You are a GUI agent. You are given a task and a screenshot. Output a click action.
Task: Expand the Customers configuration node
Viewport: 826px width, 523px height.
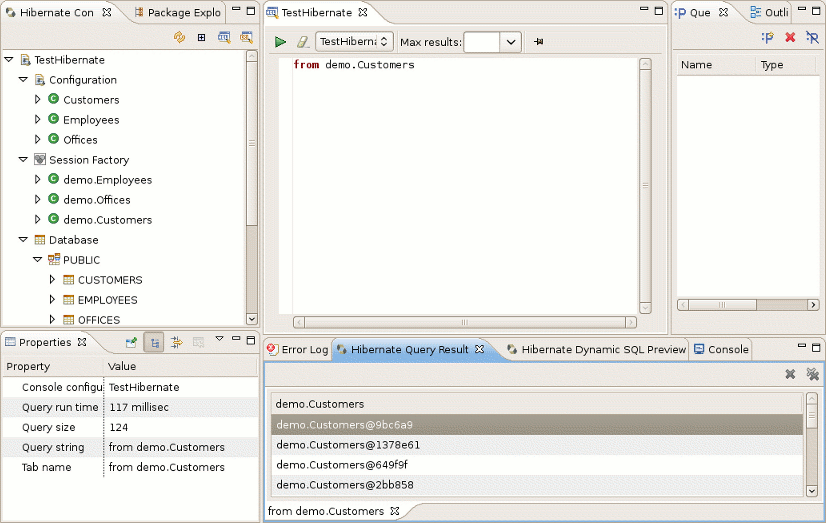38,100
